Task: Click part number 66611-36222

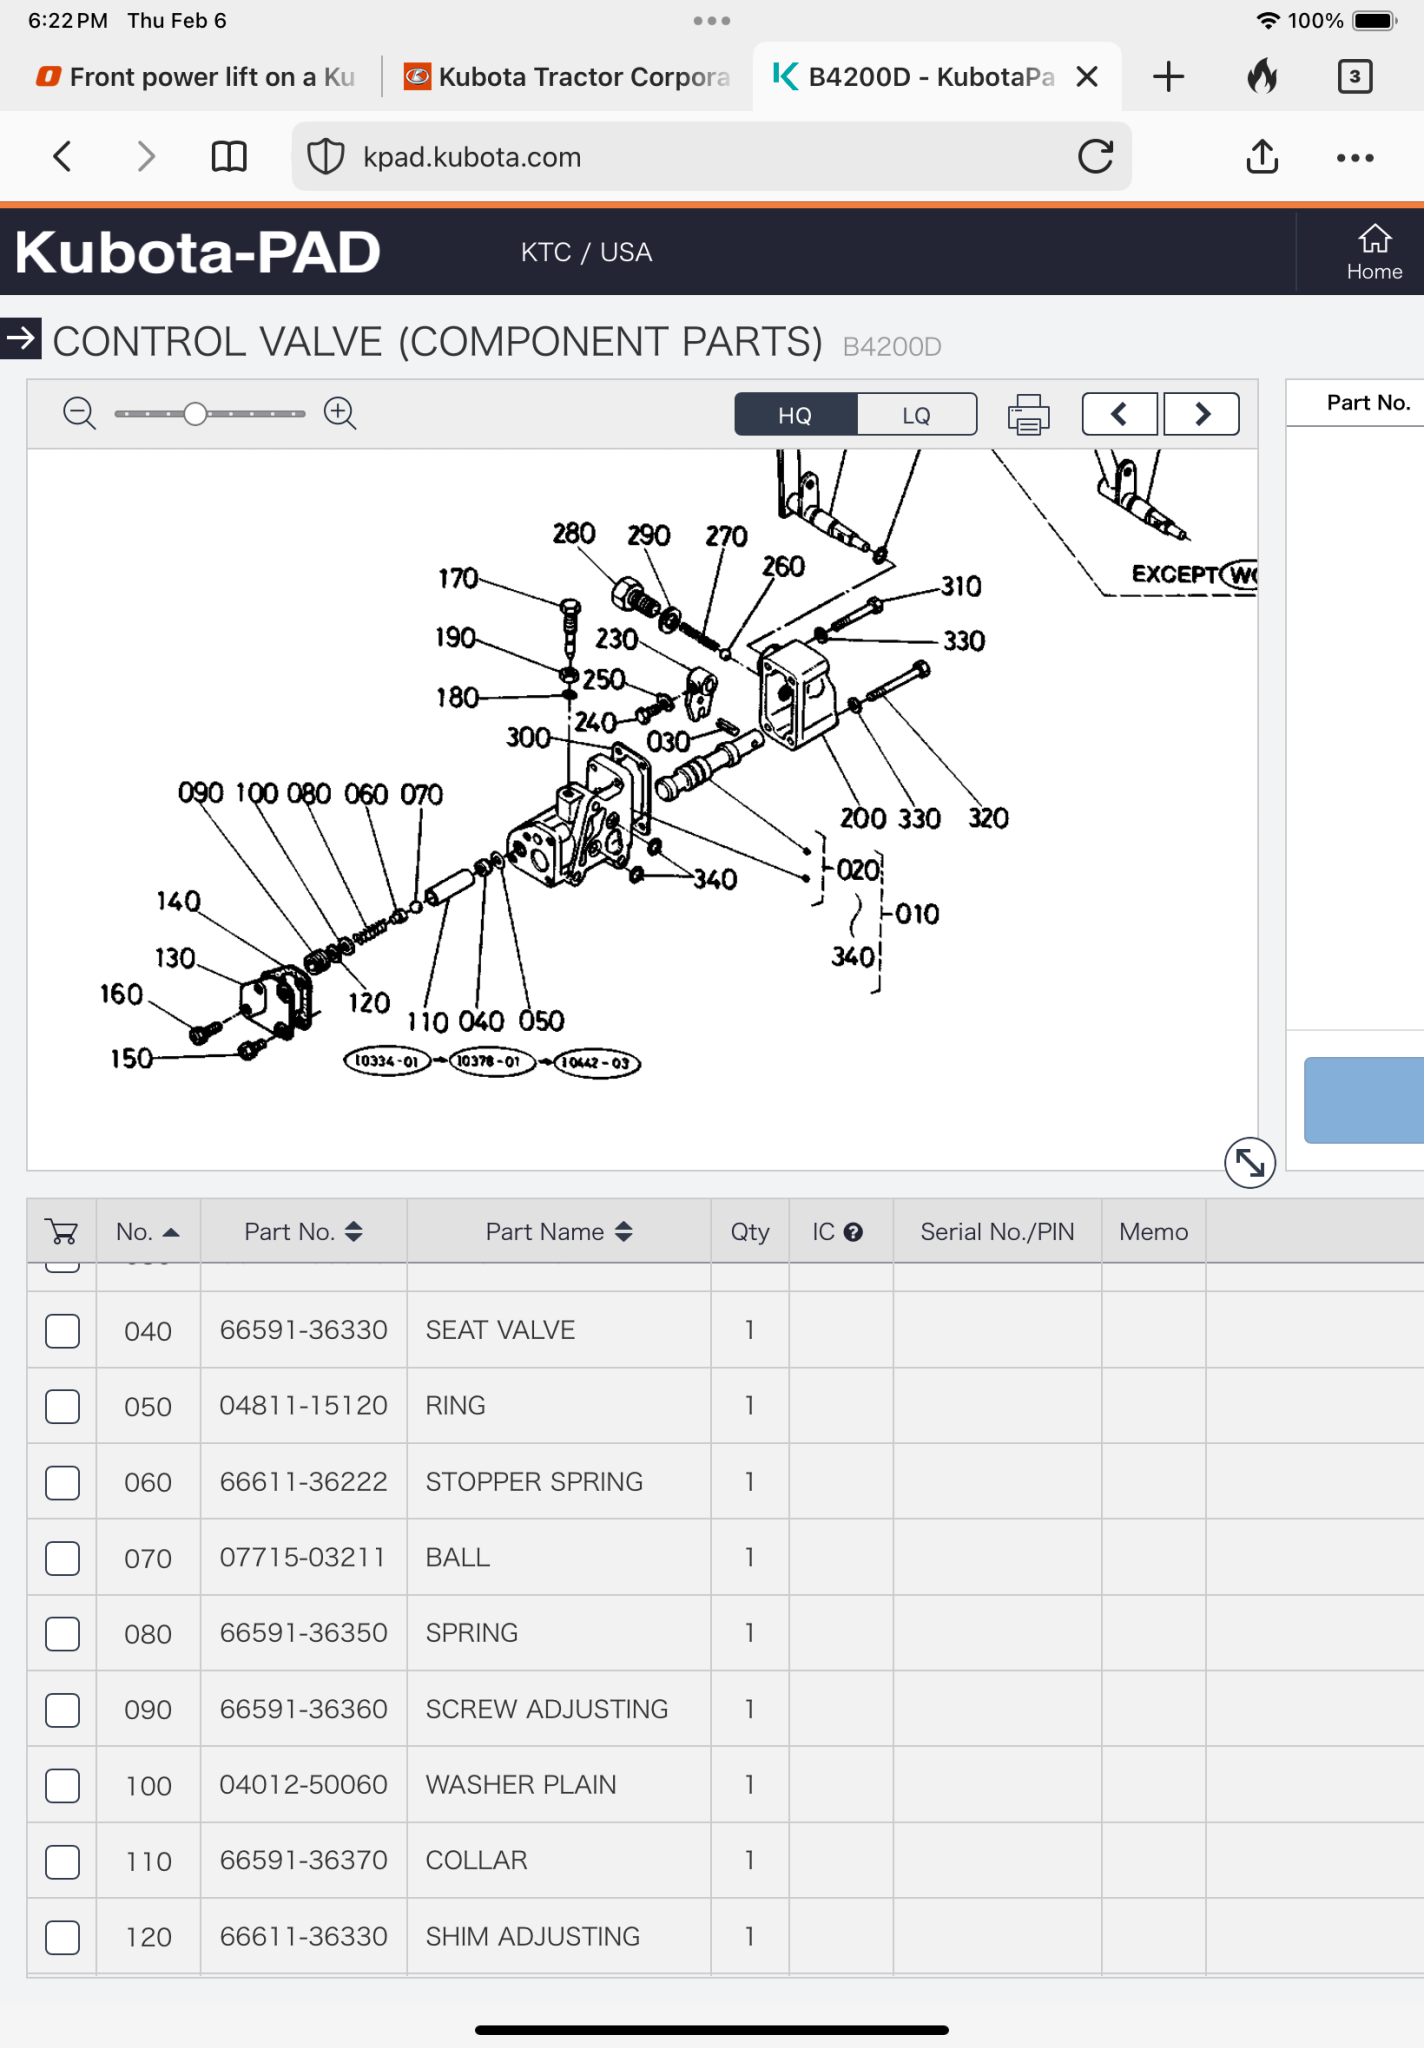Action: tap(303, 1482)
